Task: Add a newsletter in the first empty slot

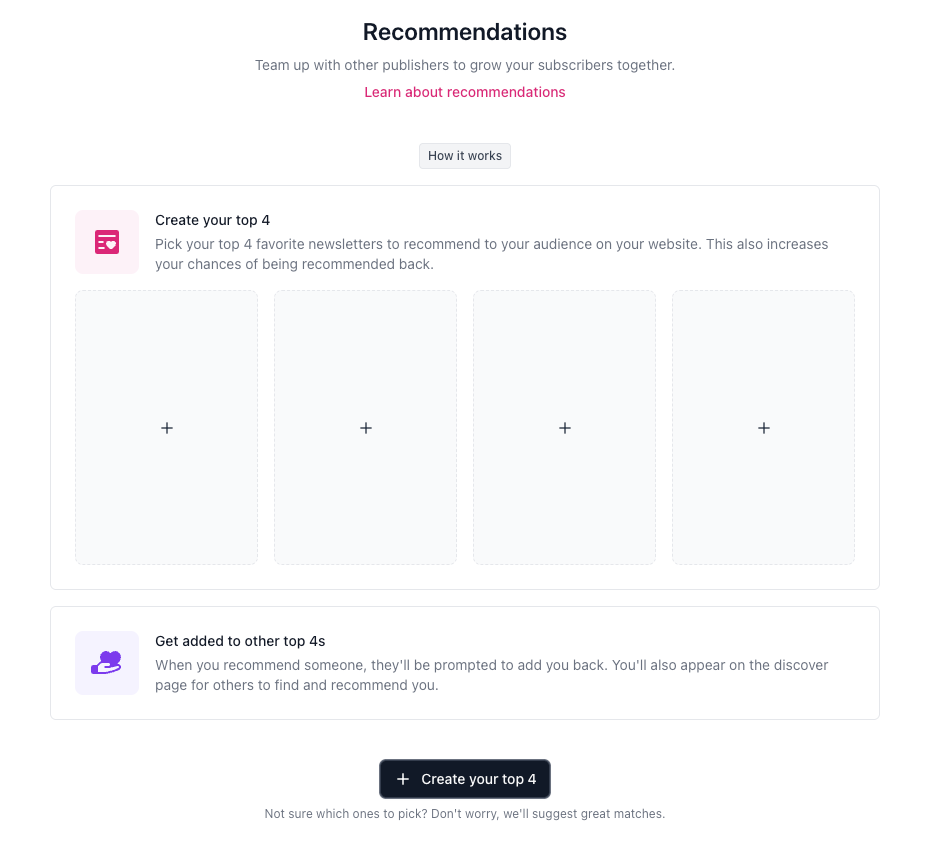Action: (167, 428)
